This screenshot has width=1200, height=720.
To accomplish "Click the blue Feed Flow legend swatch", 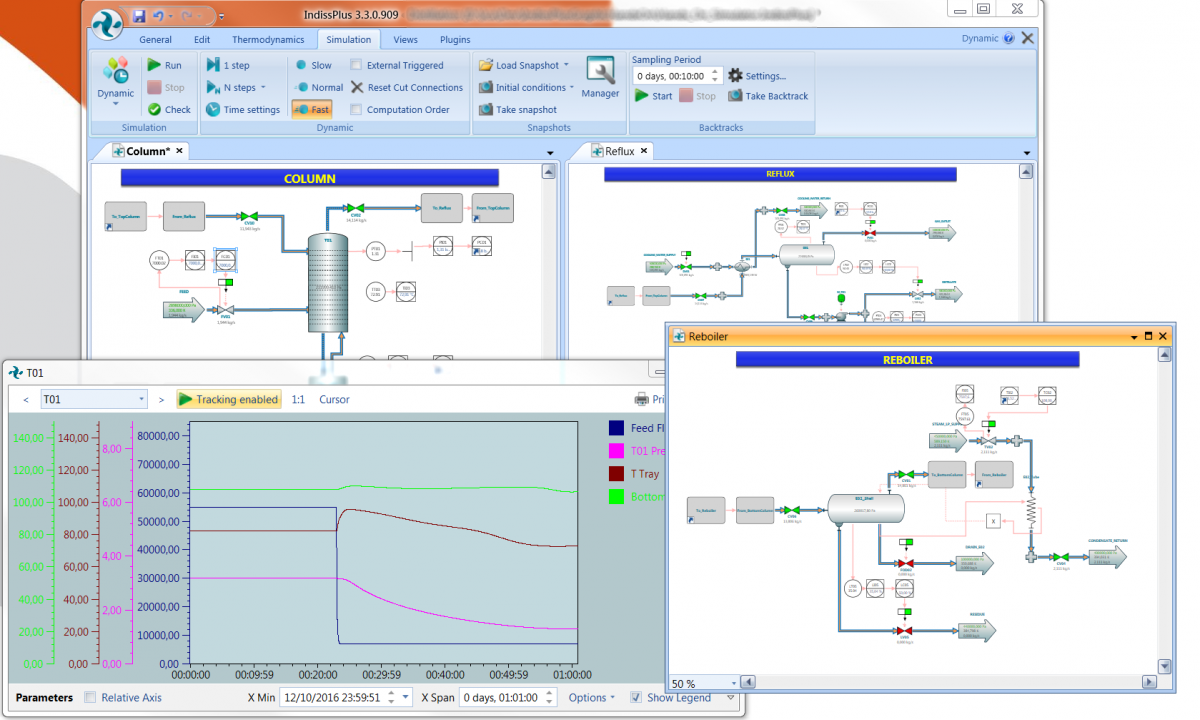I will (x=616, y=428).
